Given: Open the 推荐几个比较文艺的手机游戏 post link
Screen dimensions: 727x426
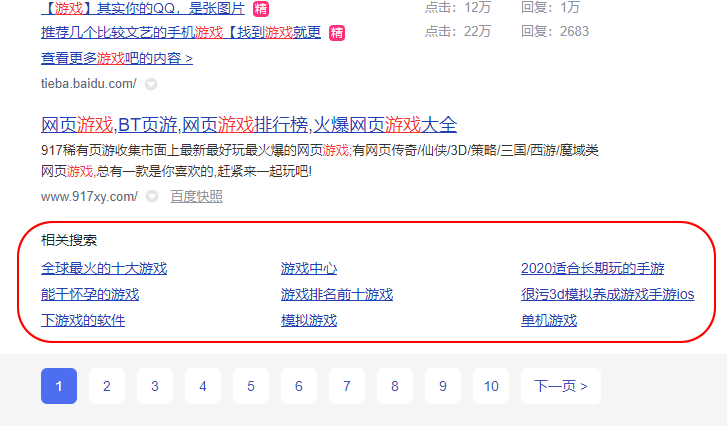Looking at the screenshot, I should [x=181, y=32].
